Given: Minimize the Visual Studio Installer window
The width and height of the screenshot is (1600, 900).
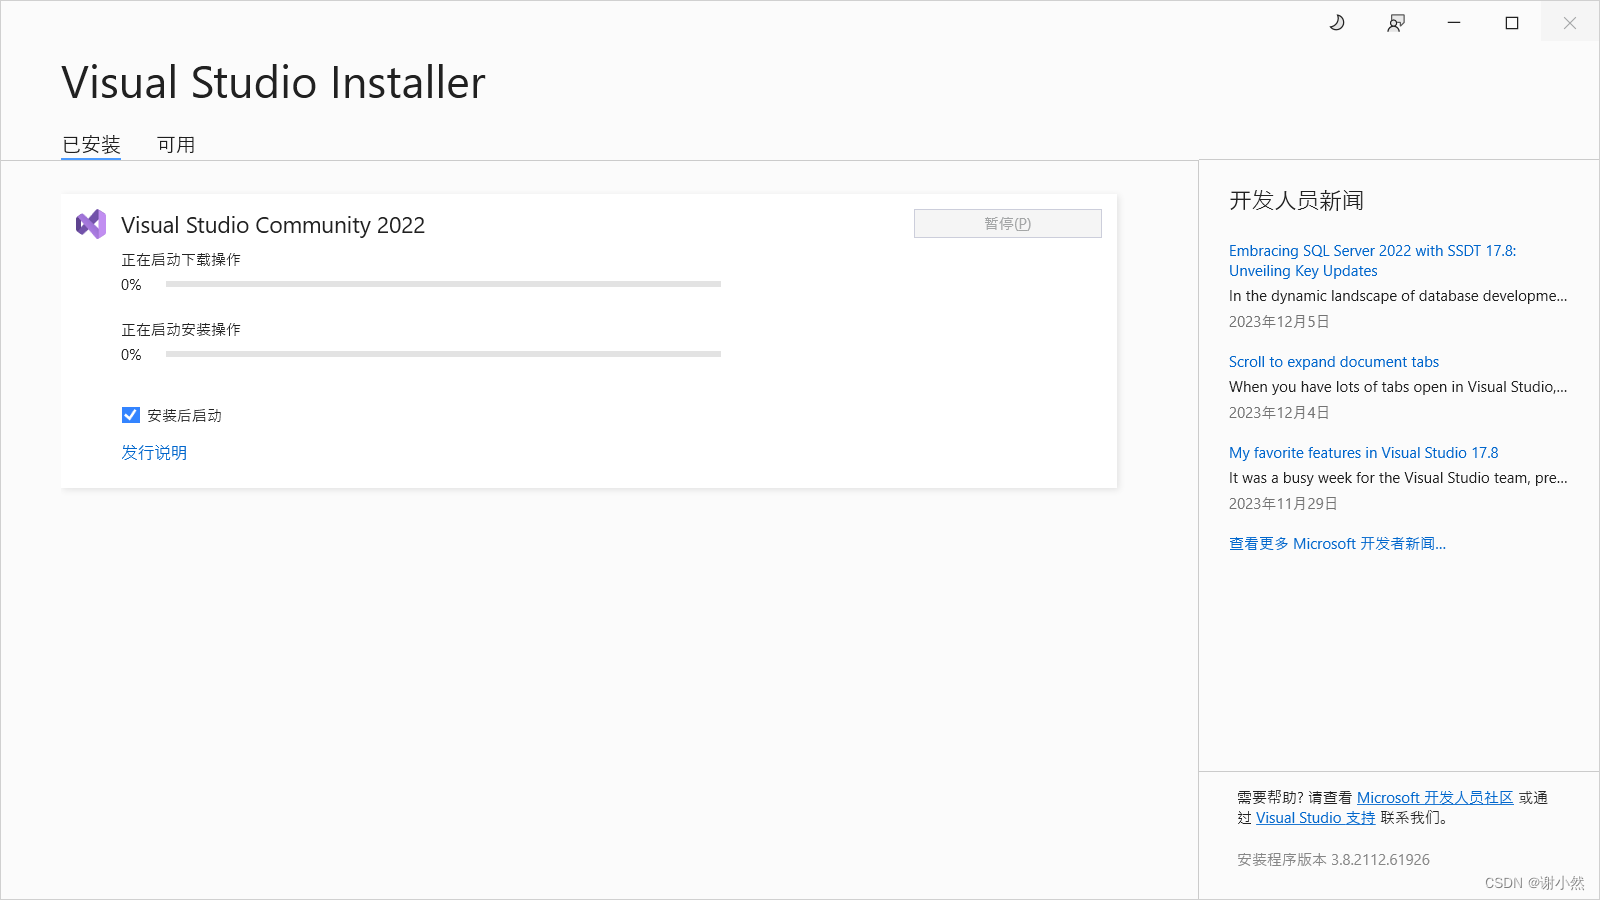Looking at the screenshot, I should [1454, 23].
